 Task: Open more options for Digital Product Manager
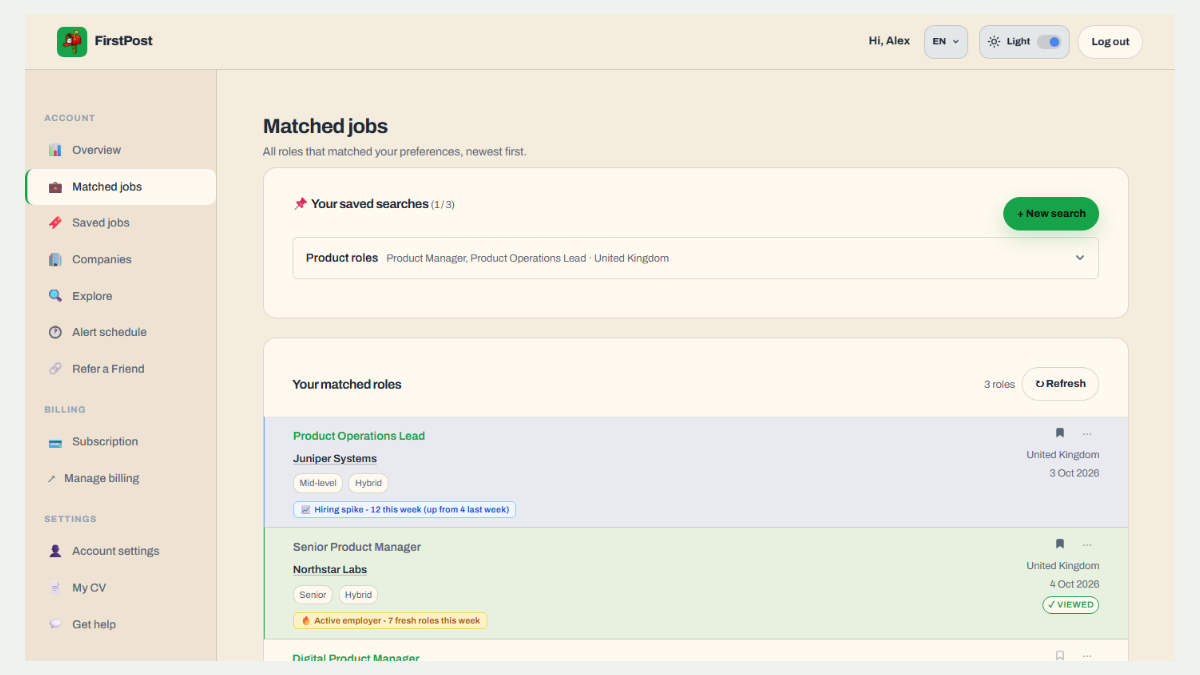coord(1087,656)
